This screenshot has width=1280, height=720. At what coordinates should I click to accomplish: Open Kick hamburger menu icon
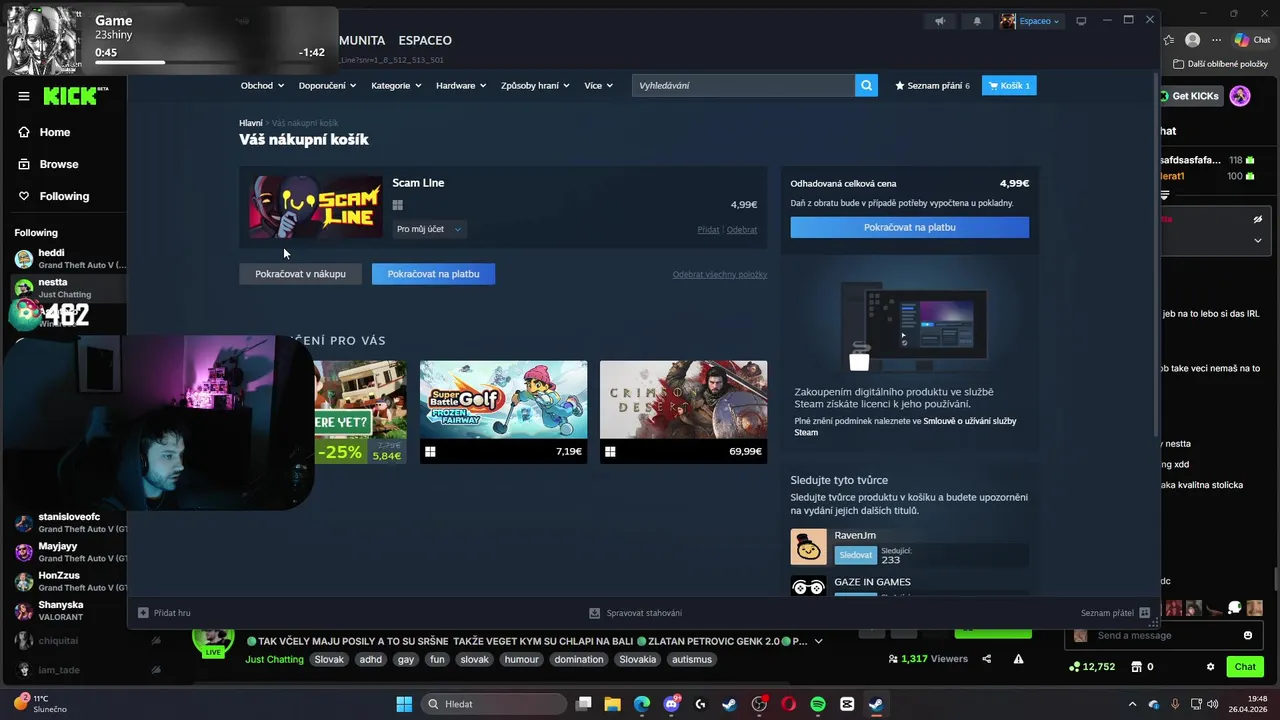[24, 96]
